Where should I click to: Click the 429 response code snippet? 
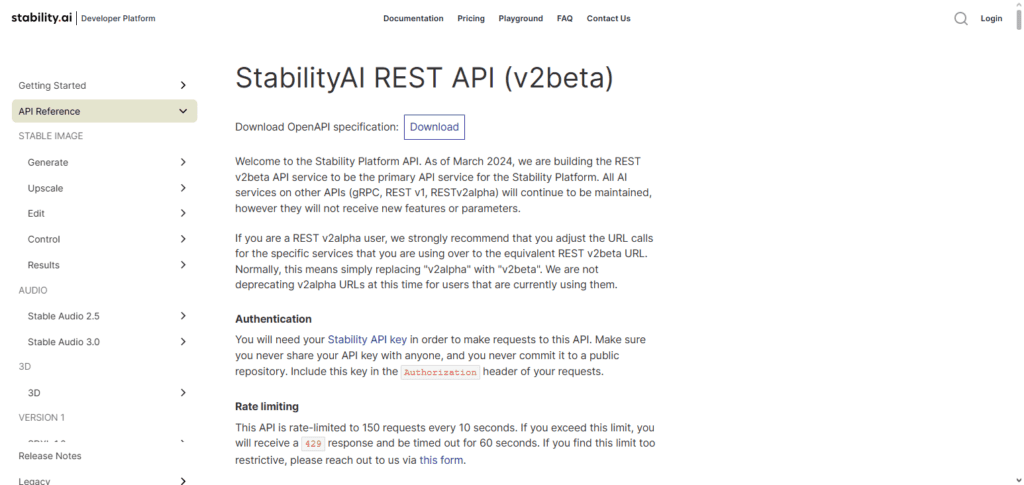313,444
